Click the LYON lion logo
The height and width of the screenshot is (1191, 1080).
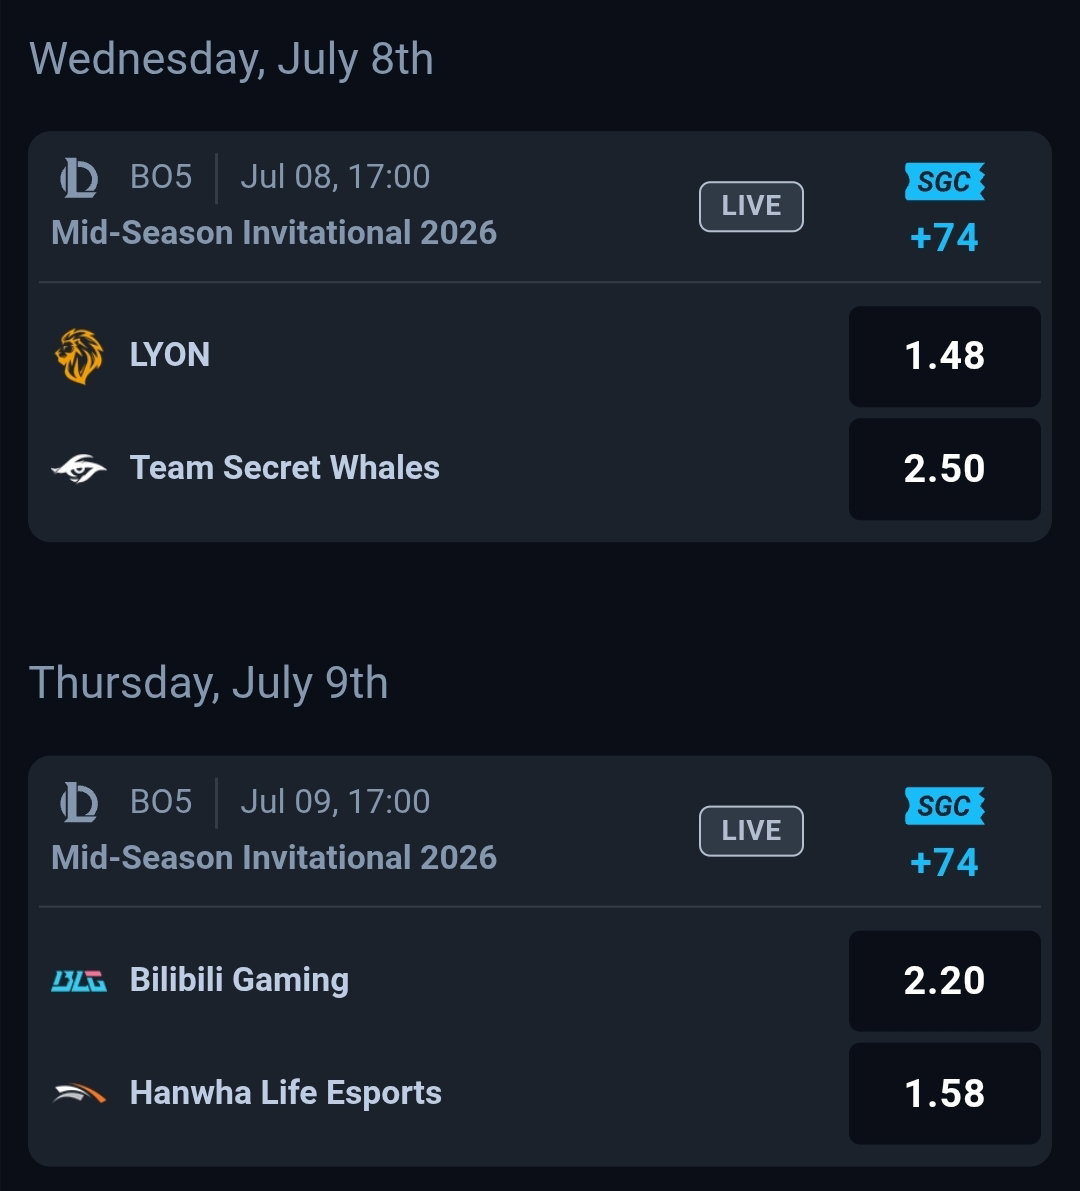coord(79,355)
